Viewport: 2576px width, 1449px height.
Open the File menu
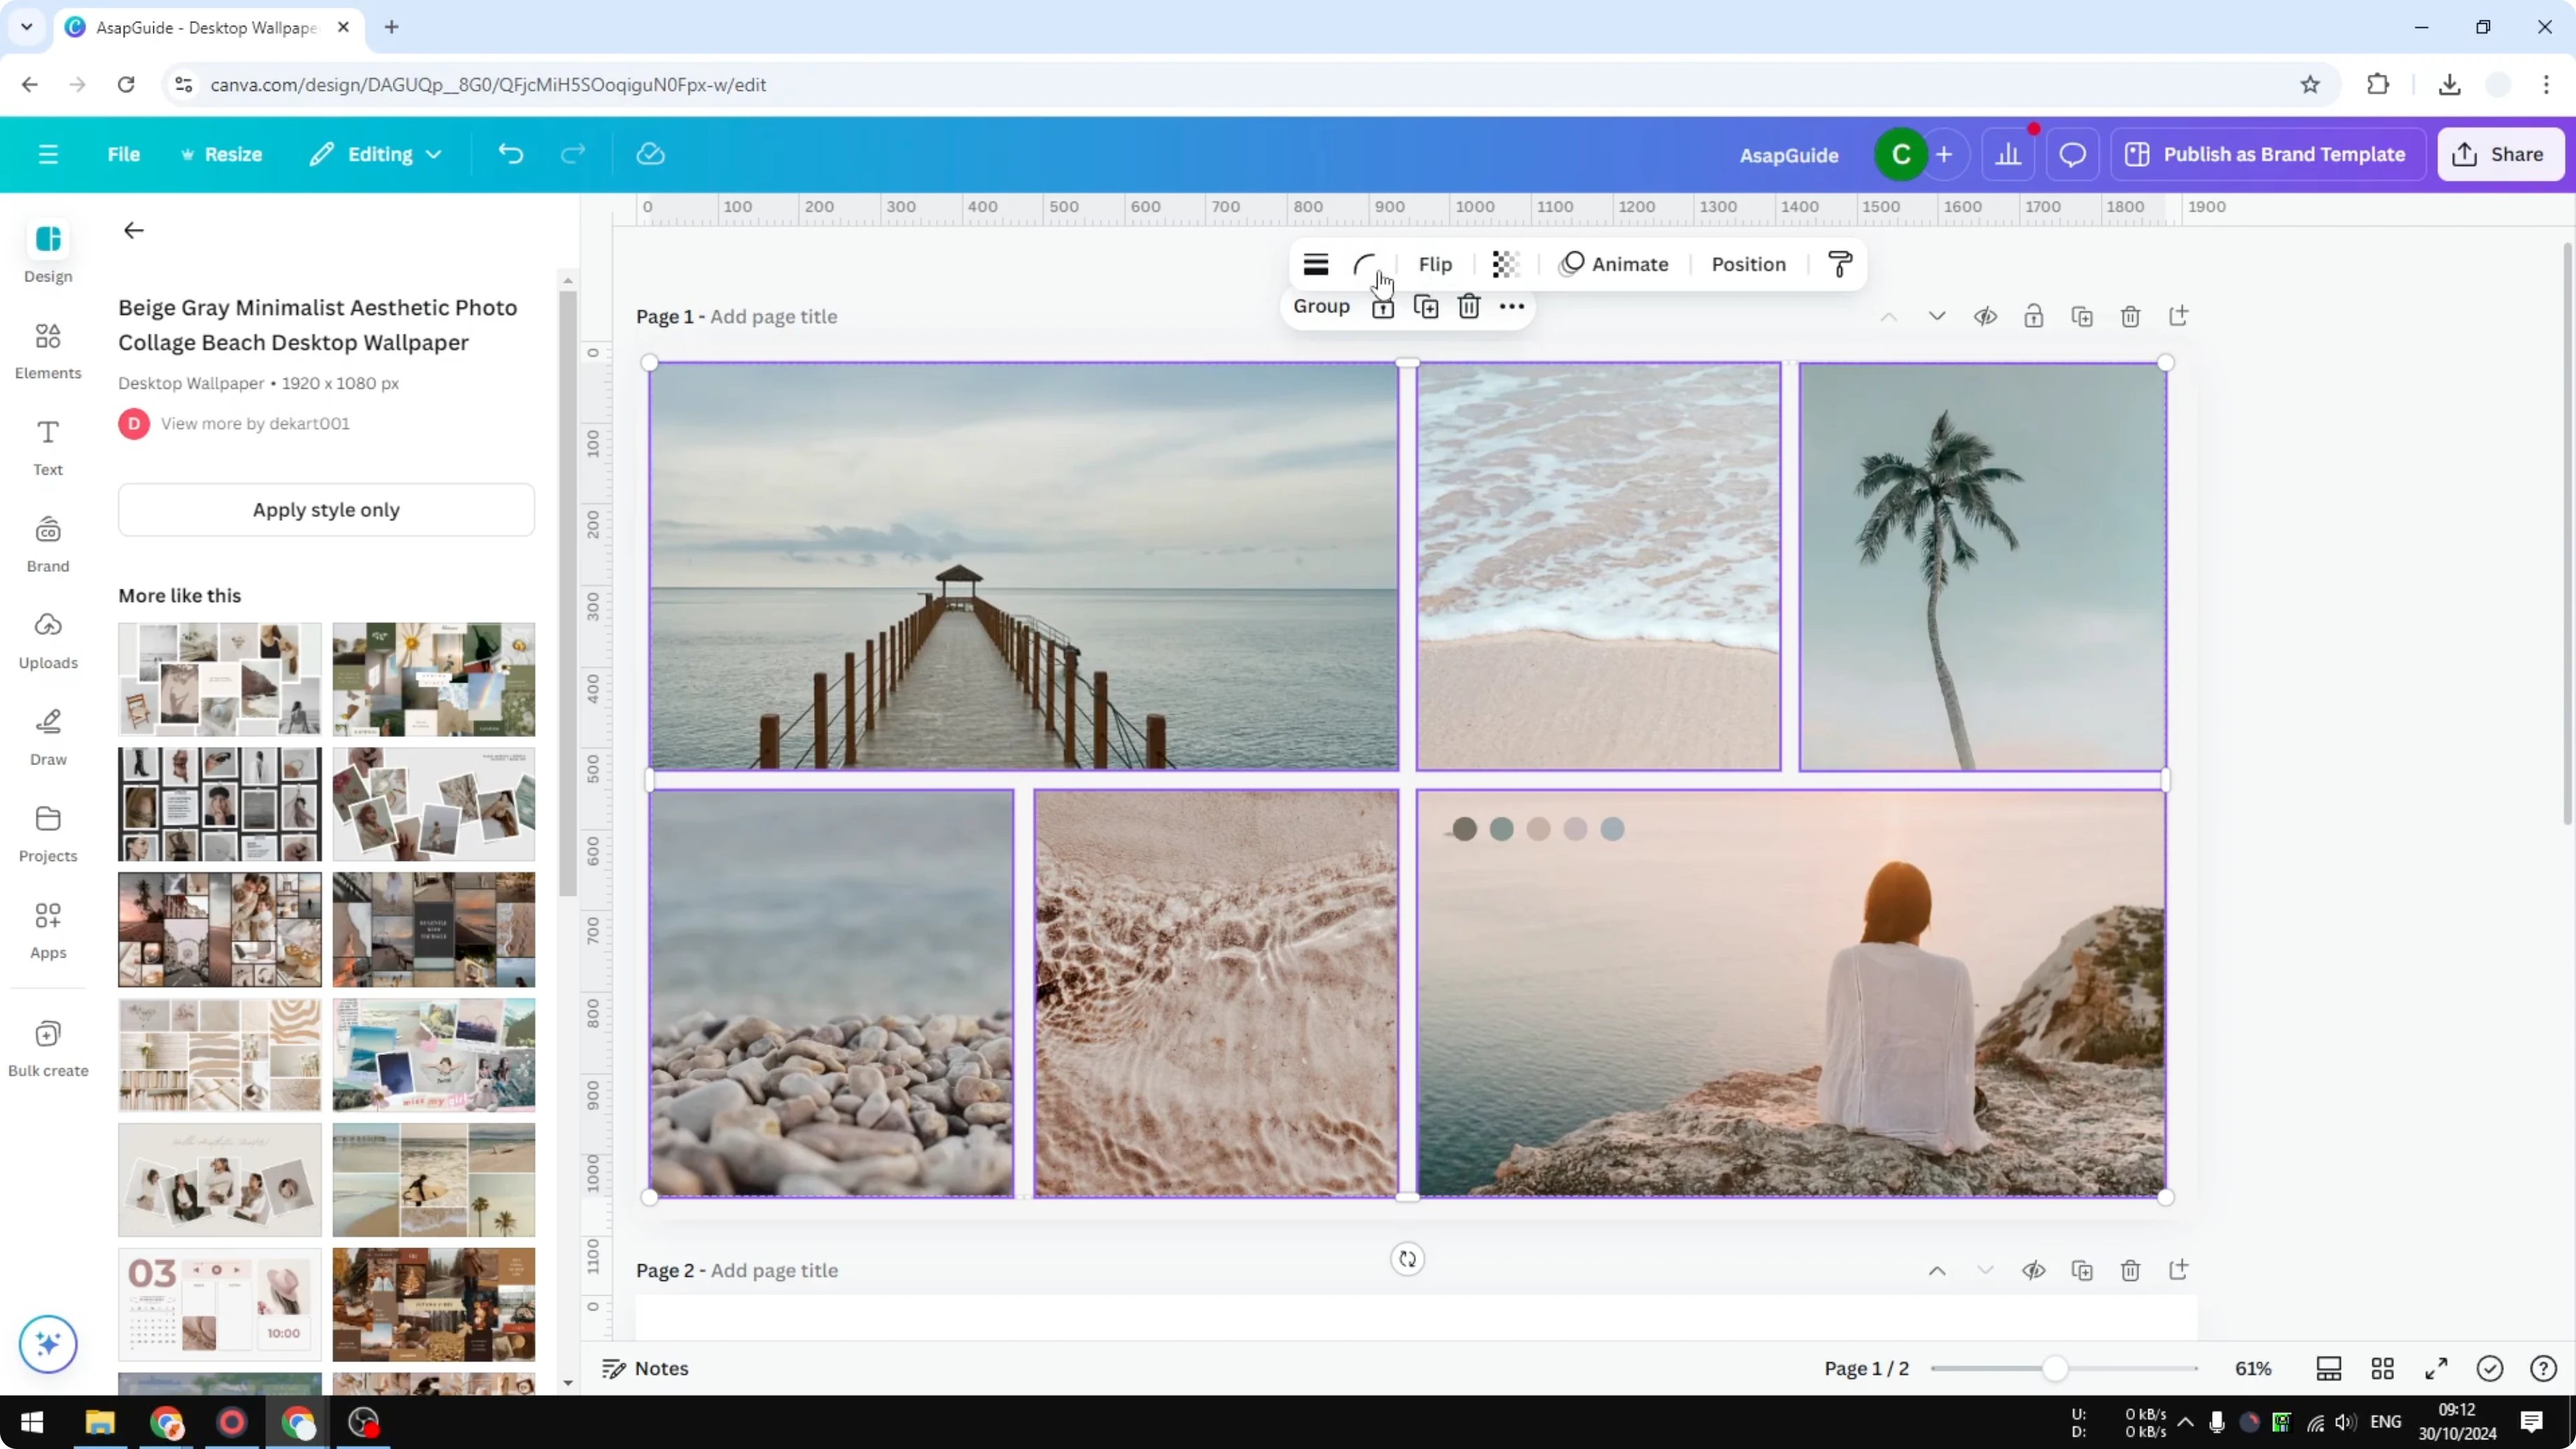[124, 154]
